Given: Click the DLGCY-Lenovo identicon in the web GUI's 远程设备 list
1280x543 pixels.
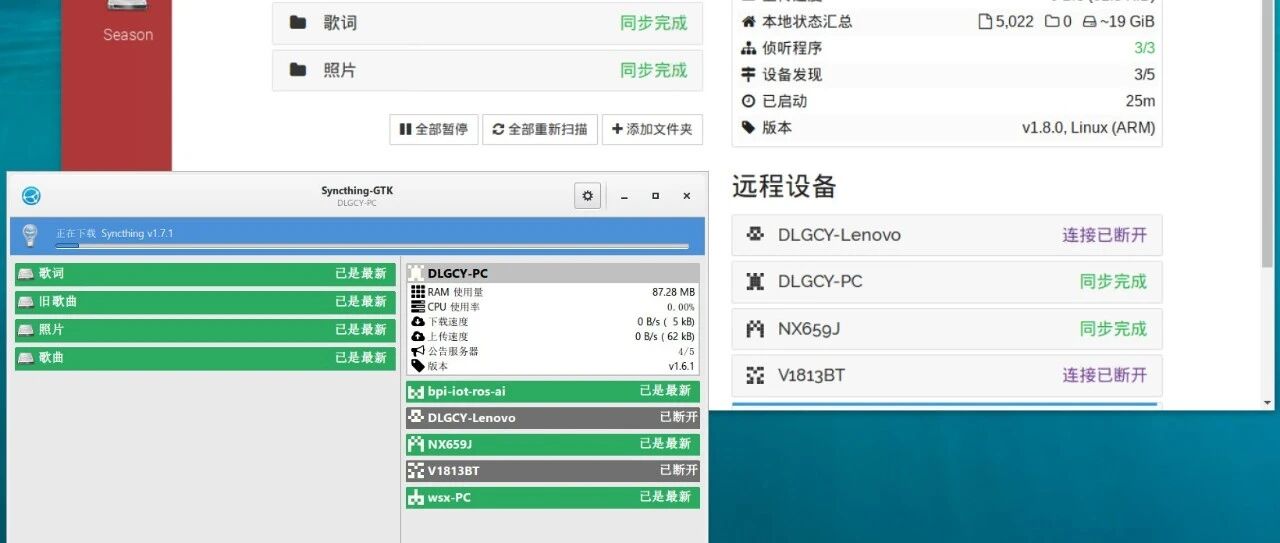Looking at the screenshot, I should [756, 235].
